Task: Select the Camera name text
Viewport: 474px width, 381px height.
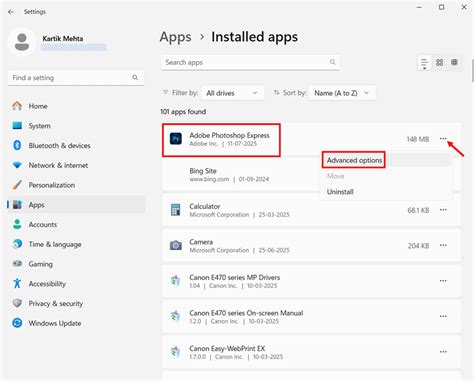Action: point(201,242)
